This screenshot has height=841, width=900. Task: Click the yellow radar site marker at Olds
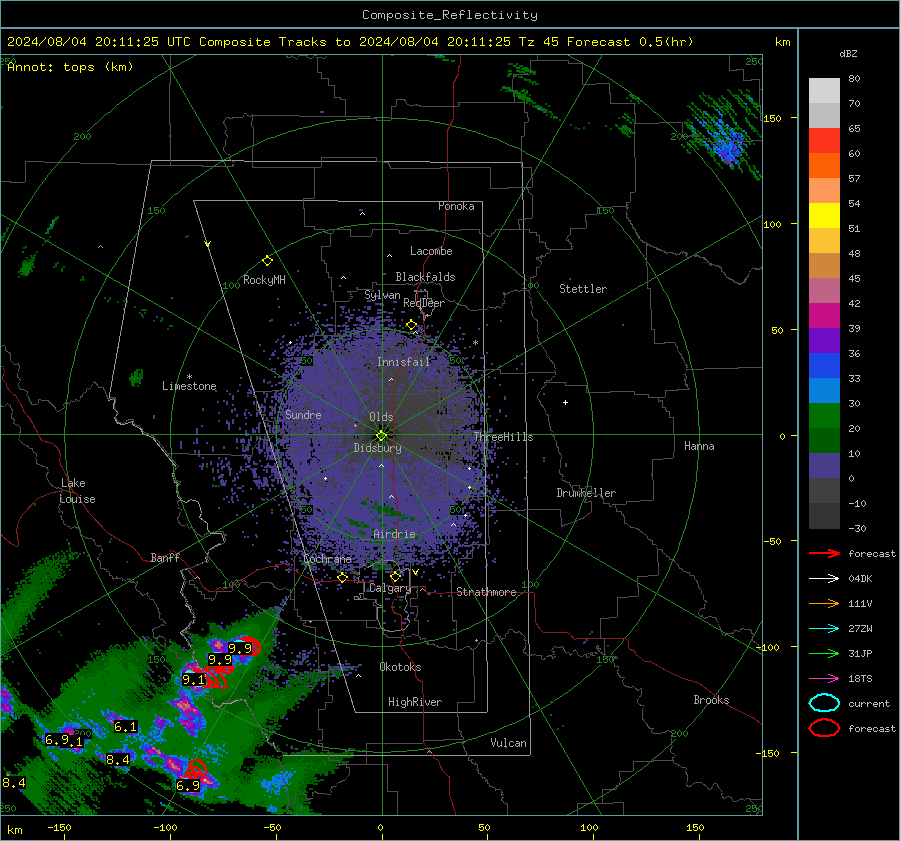381,436
